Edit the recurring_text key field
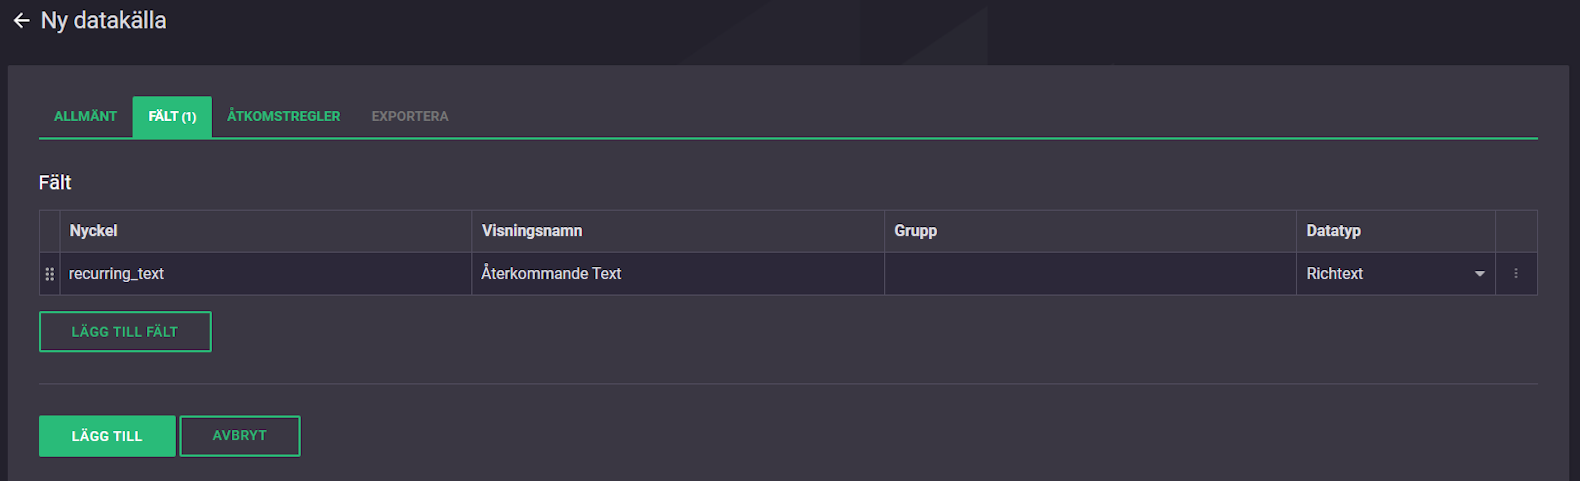 [265, 274]
